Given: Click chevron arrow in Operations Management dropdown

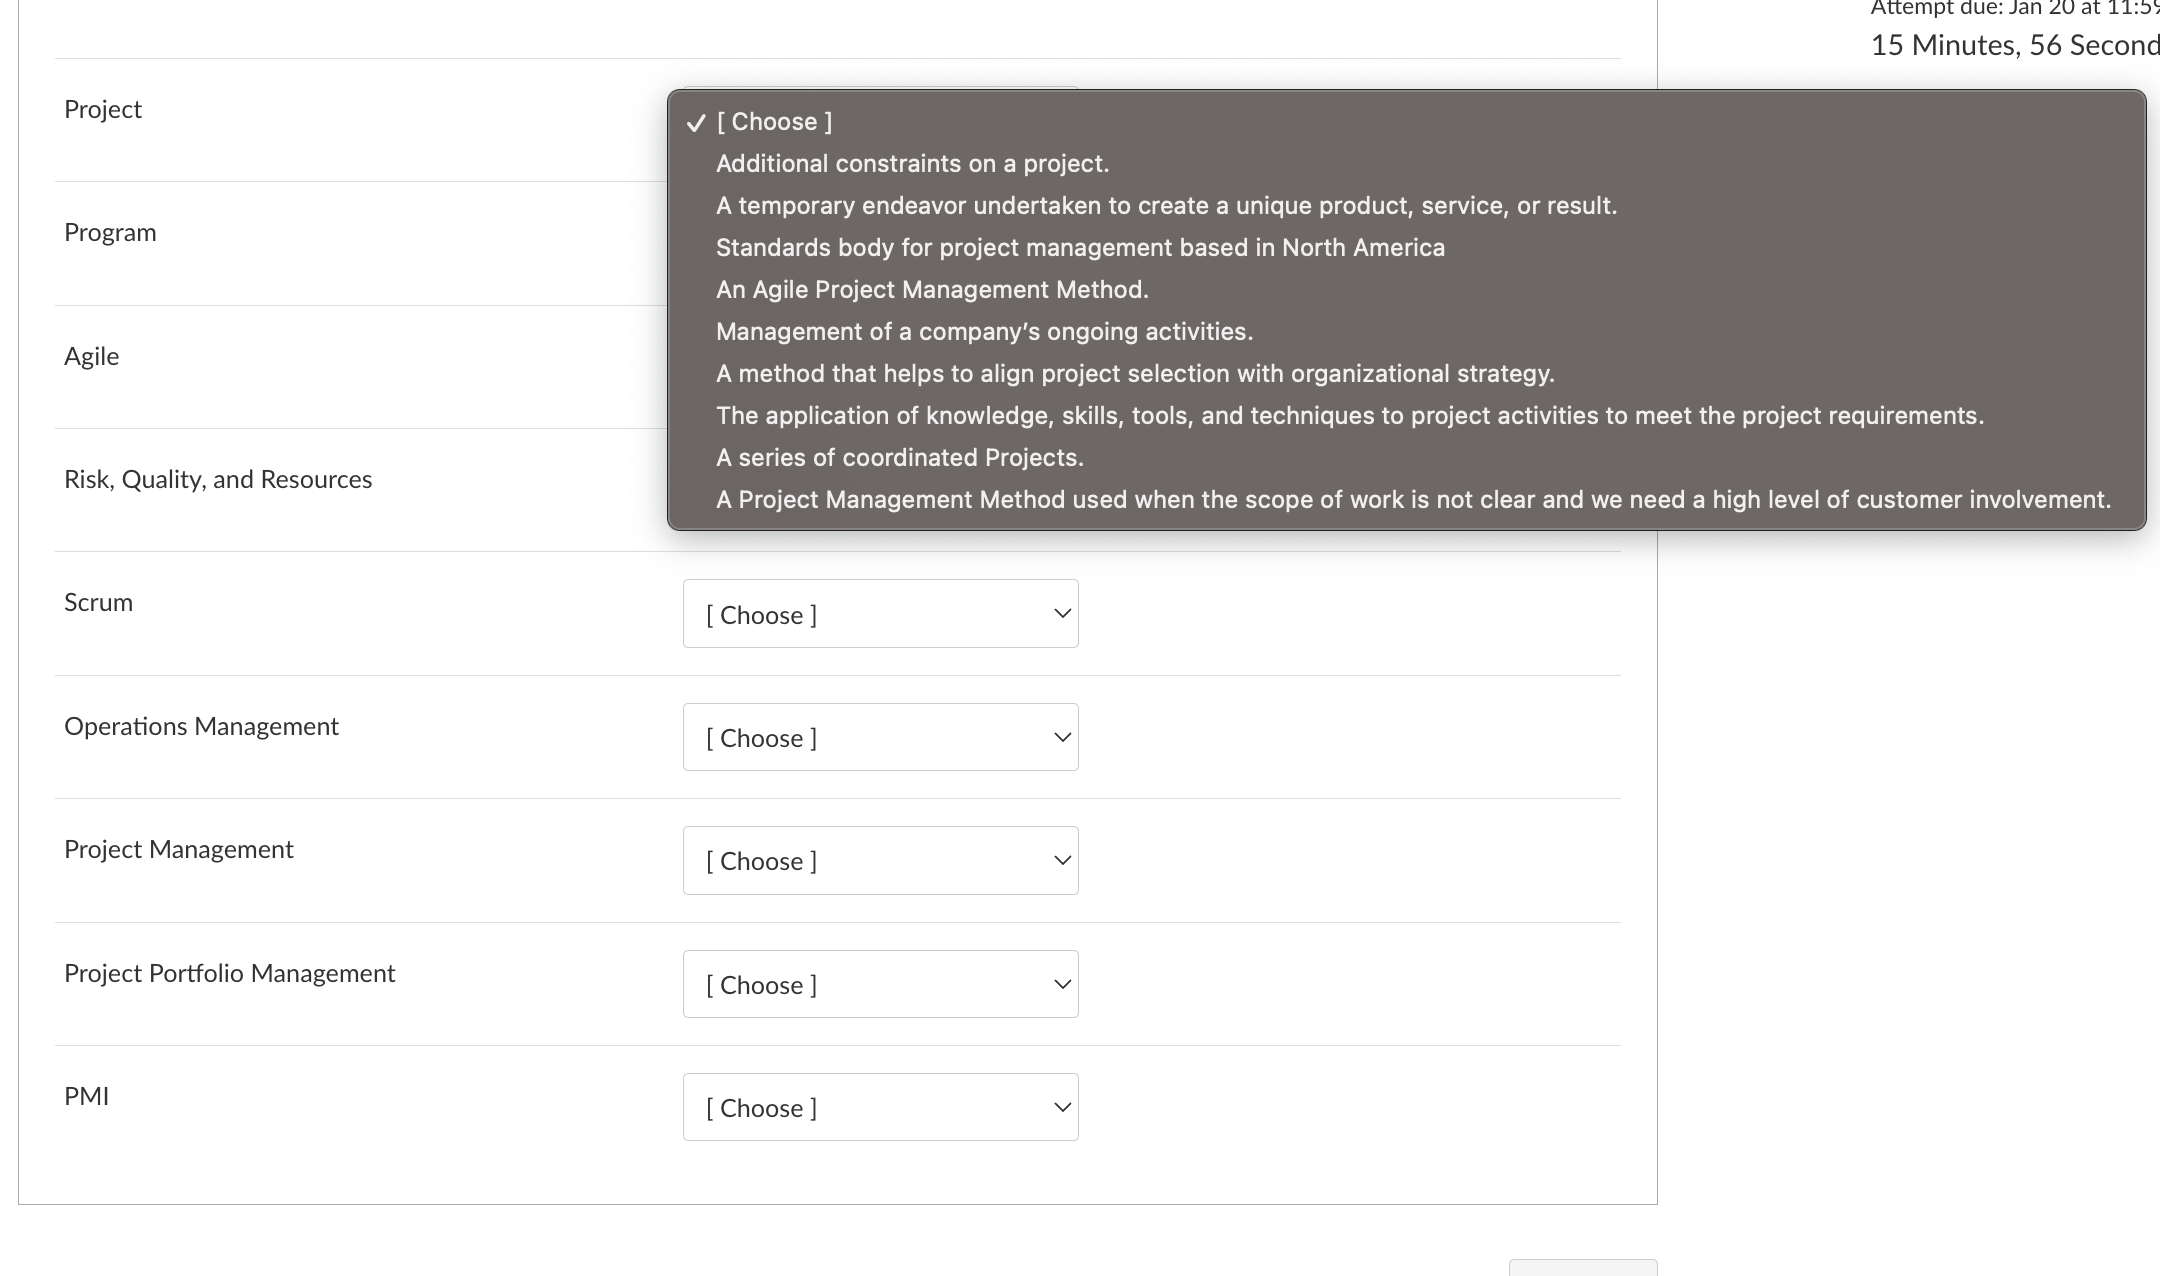Looking at the screenshot, I should coord(1062,737).
